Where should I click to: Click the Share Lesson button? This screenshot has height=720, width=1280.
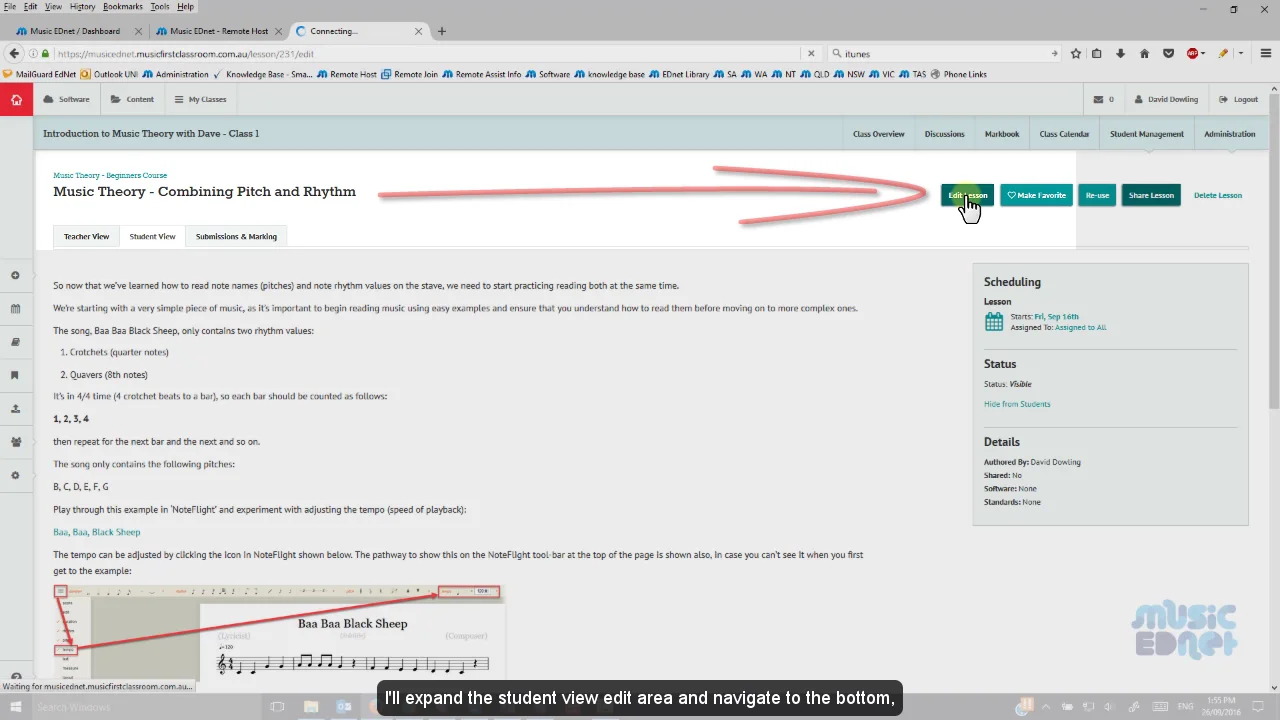1151,195
